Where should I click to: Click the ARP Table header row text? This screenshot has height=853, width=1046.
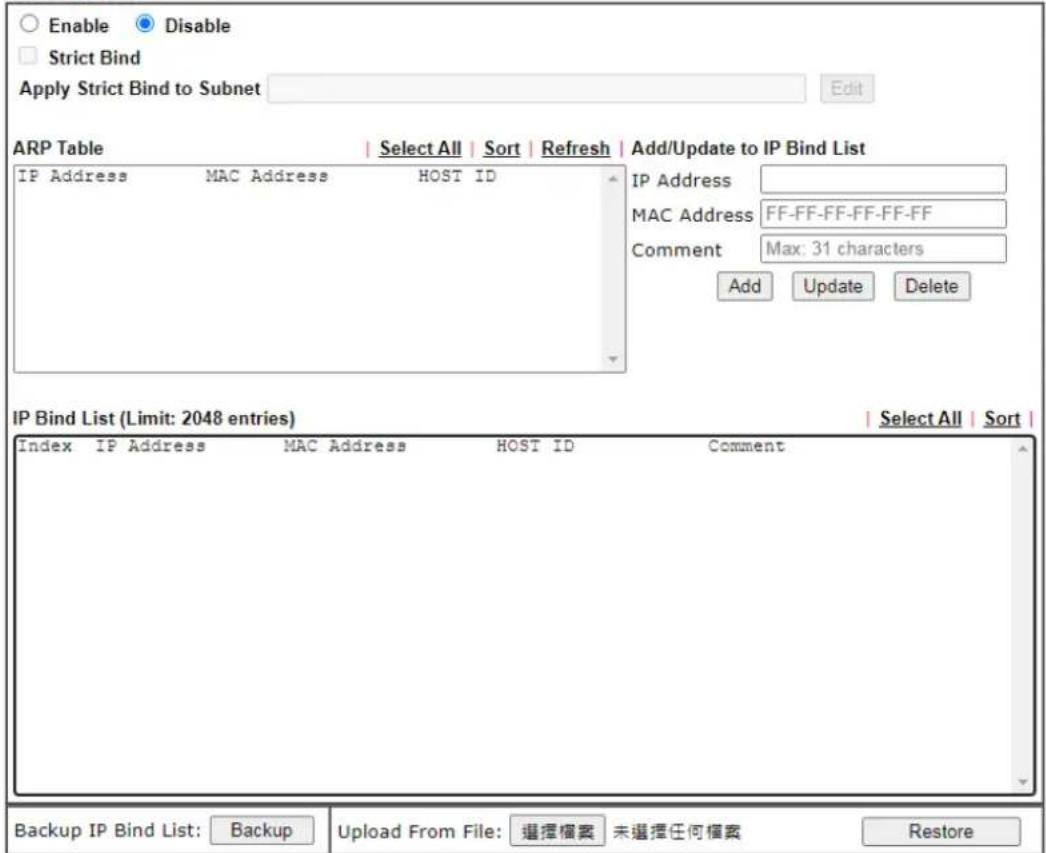(257, 177)
